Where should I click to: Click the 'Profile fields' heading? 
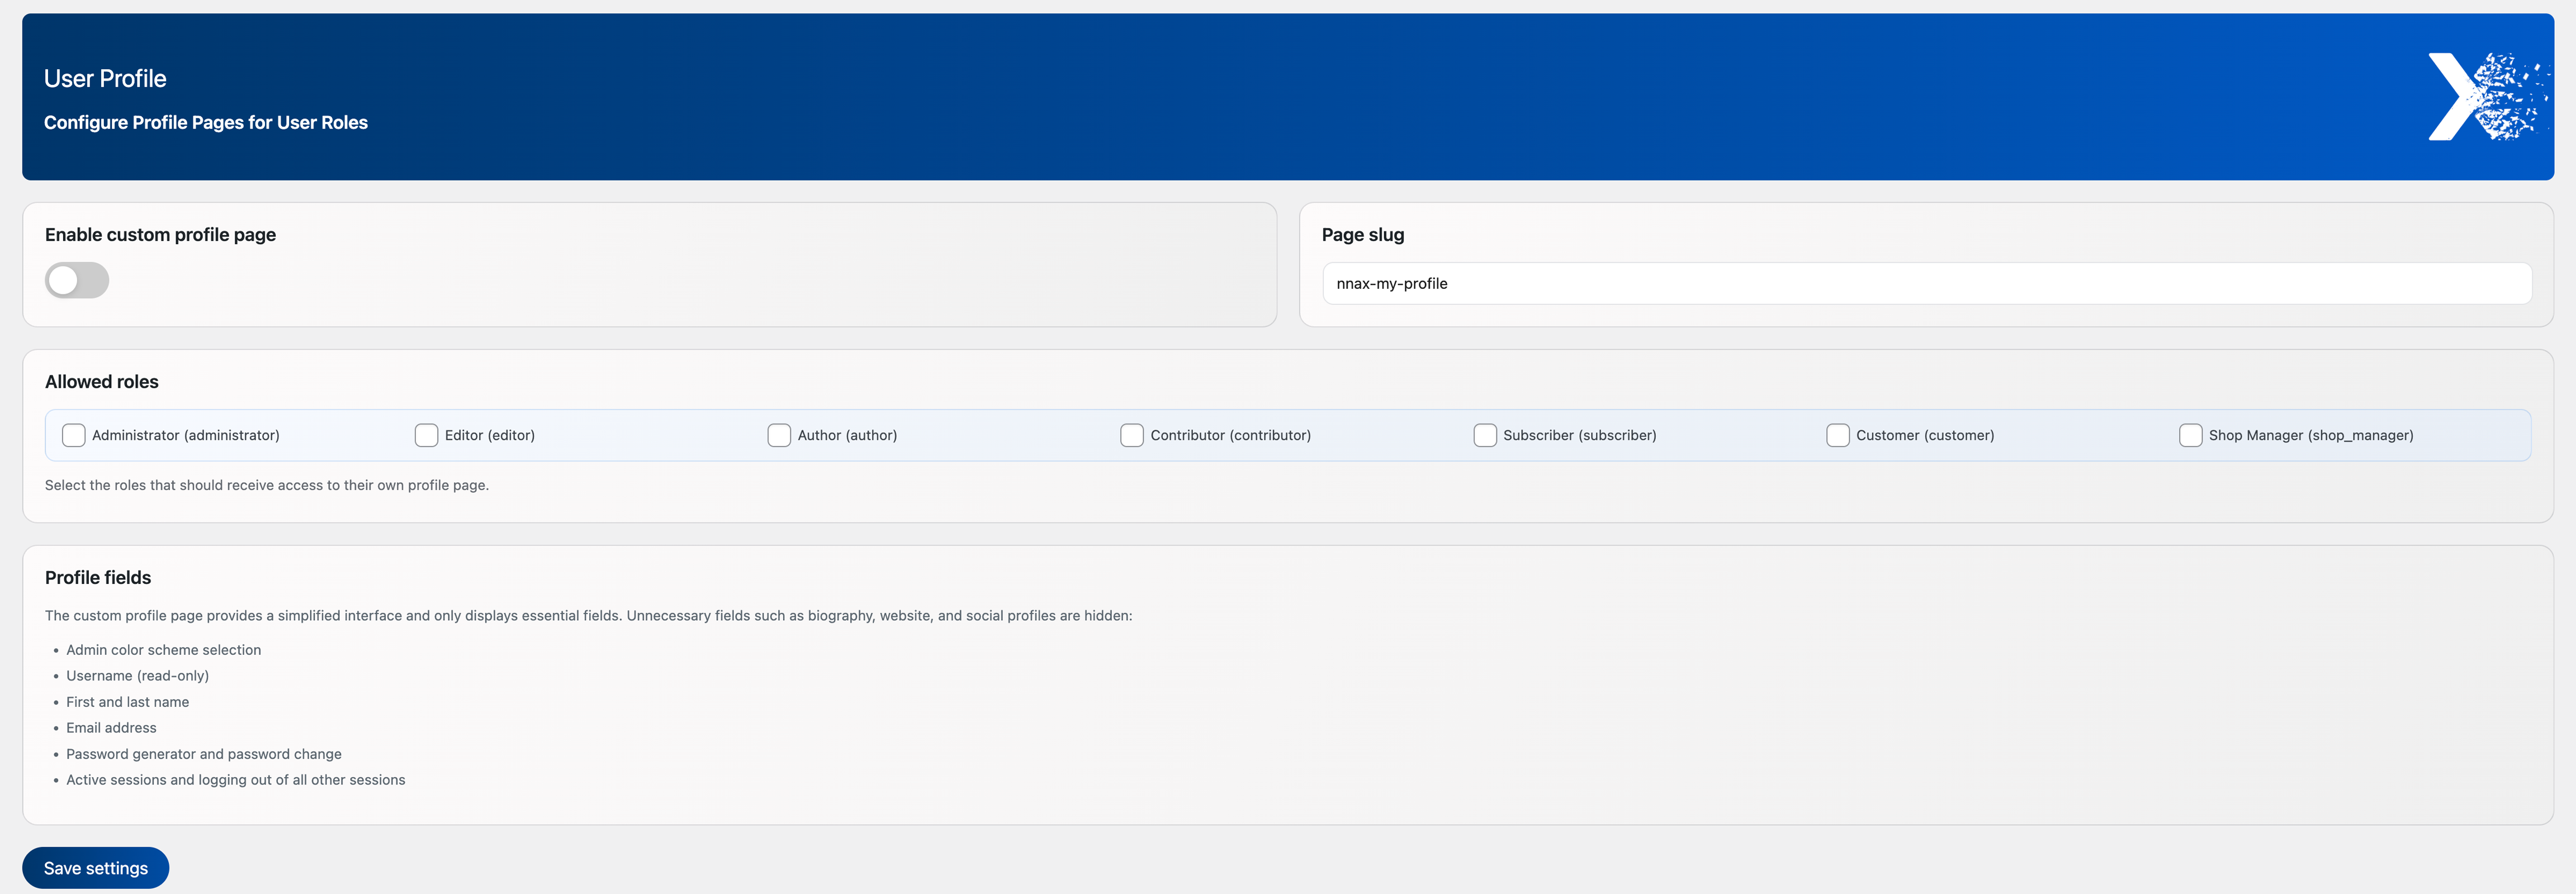point(98,577)
